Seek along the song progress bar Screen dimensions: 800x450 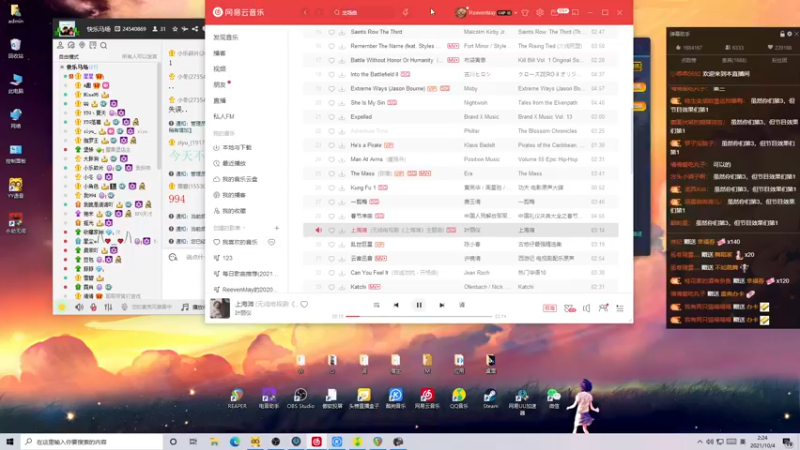[x=418, y=316]
